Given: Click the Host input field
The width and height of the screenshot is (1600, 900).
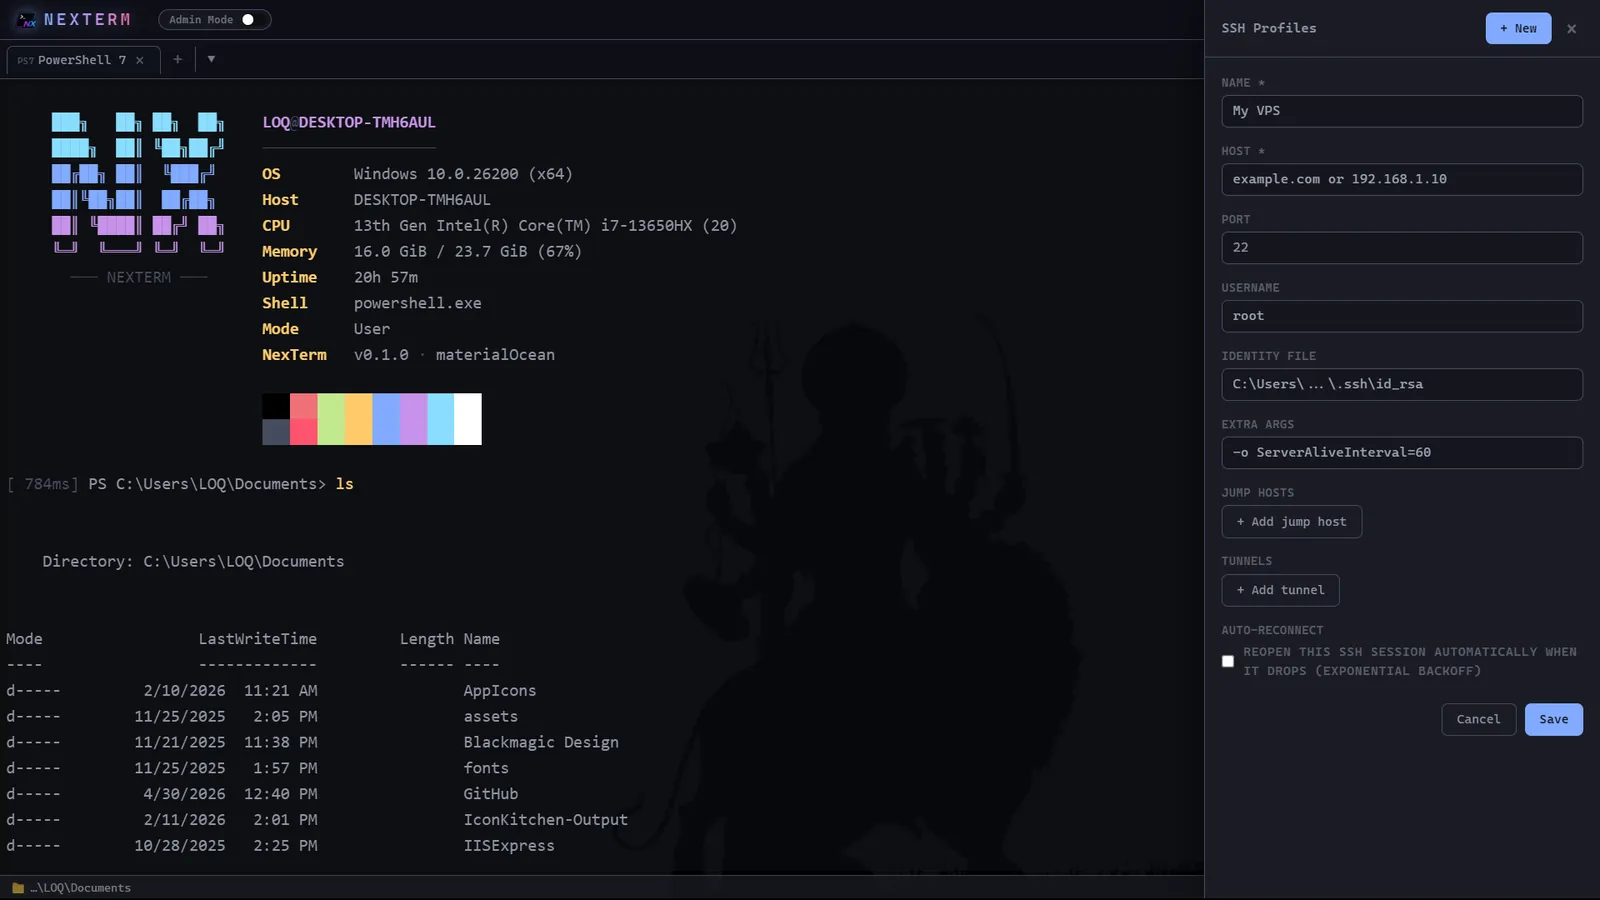Looking at the screenshot, I should click(1401, 179).
